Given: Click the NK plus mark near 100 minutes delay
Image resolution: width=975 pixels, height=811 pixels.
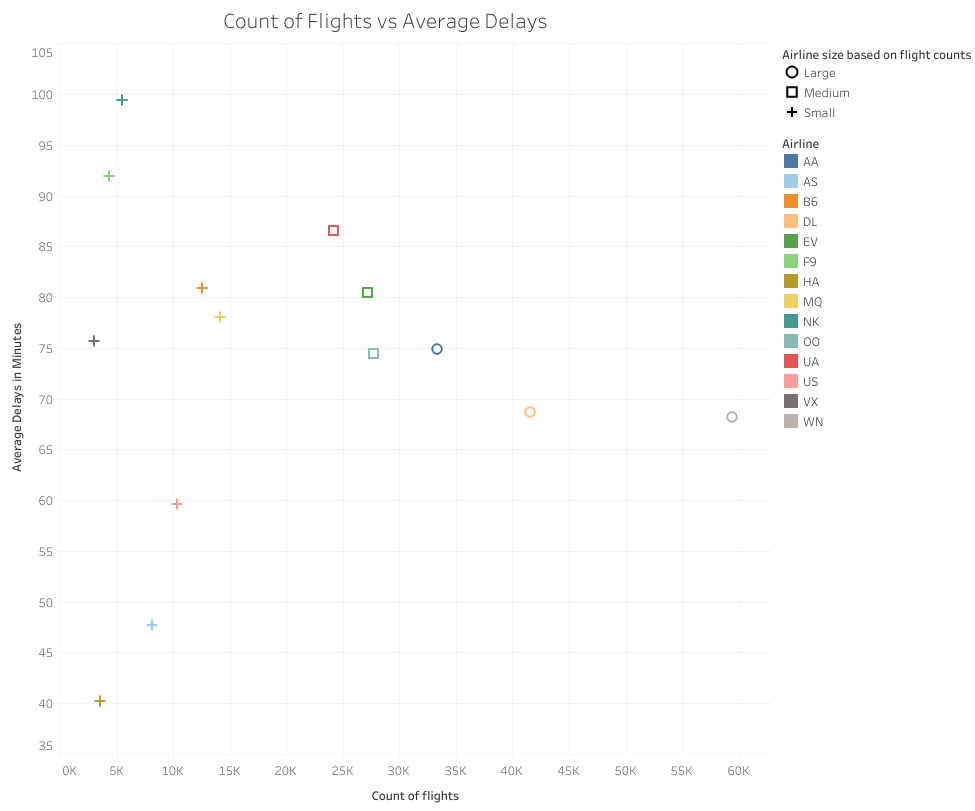Looking at the screenshot, I should (x=121, y=99).
